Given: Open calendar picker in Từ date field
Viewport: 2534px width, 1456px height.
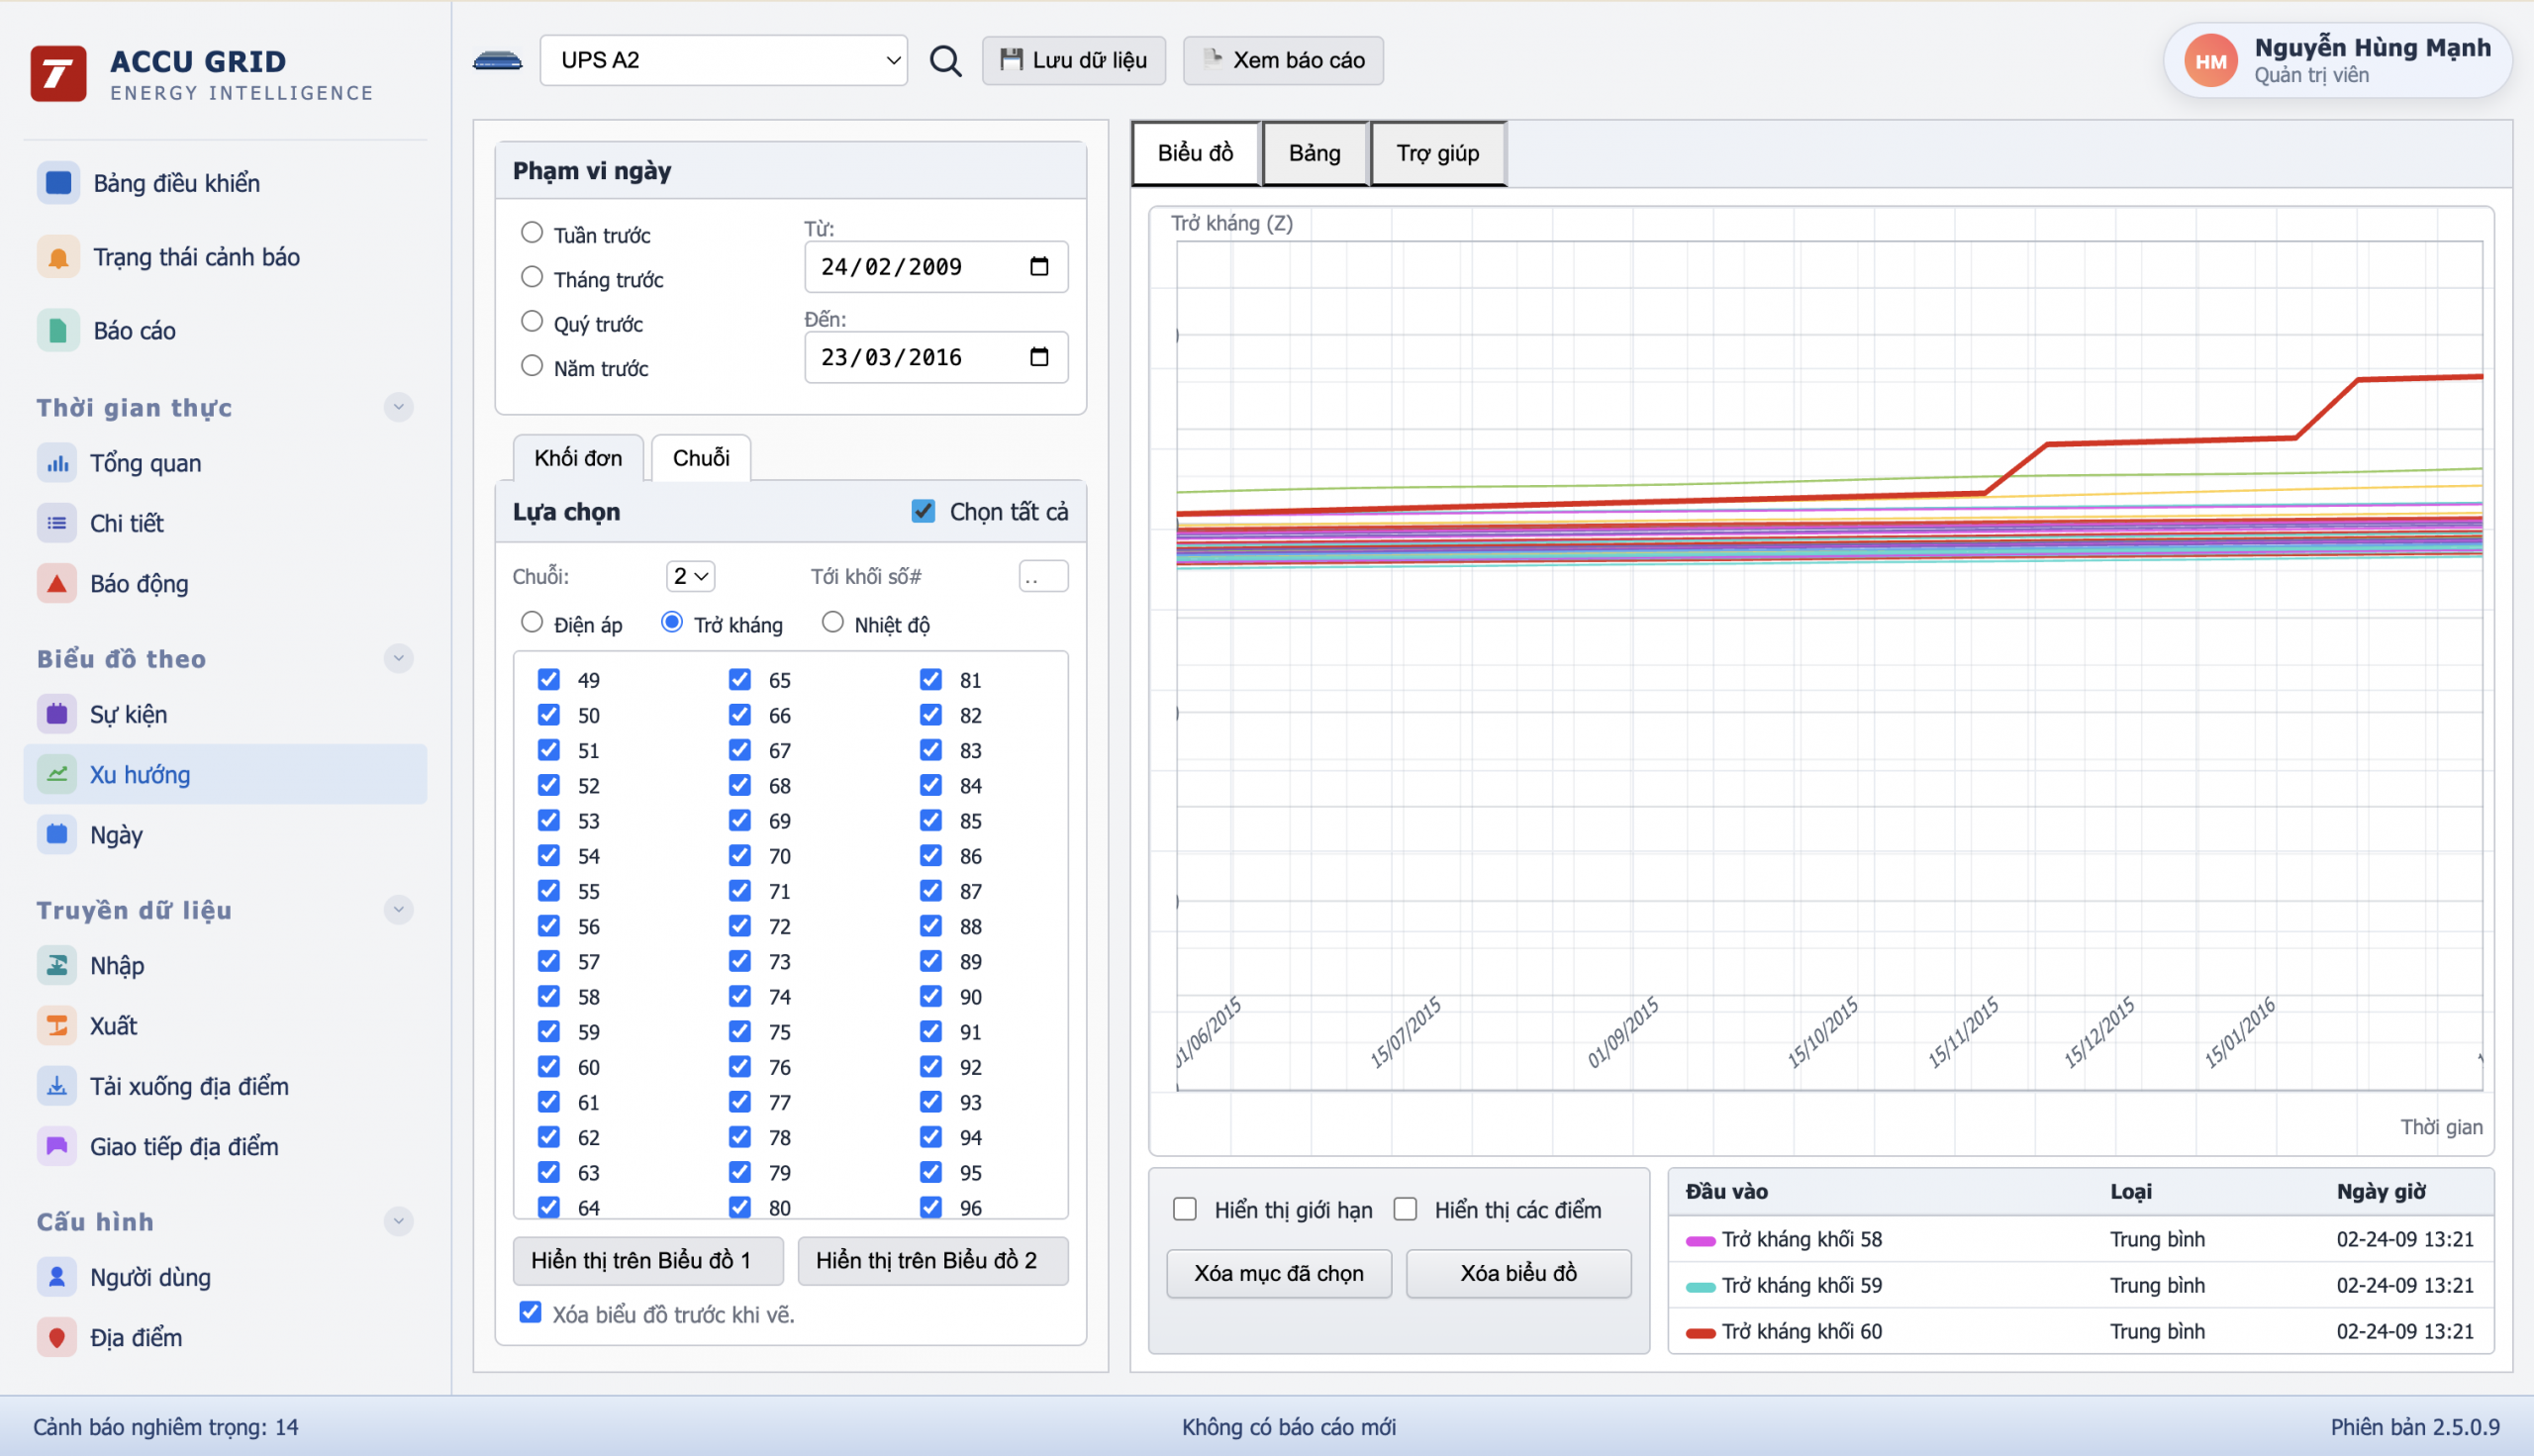Looking at the screenshot, I should point(1039,267).
